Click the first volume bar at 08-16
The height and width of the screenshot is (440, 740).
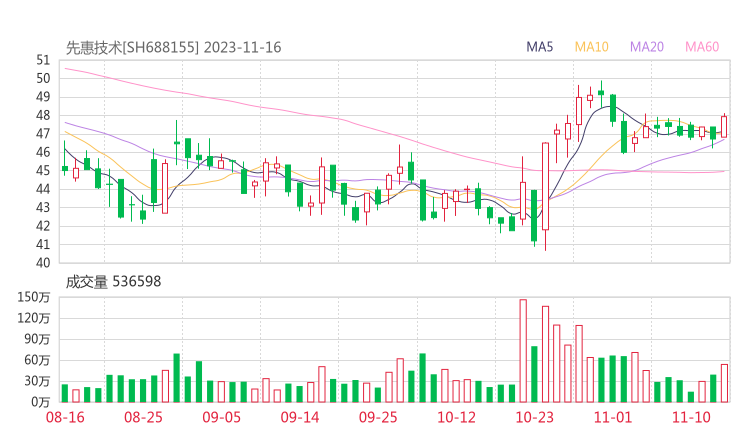click(x=65, y=393)
